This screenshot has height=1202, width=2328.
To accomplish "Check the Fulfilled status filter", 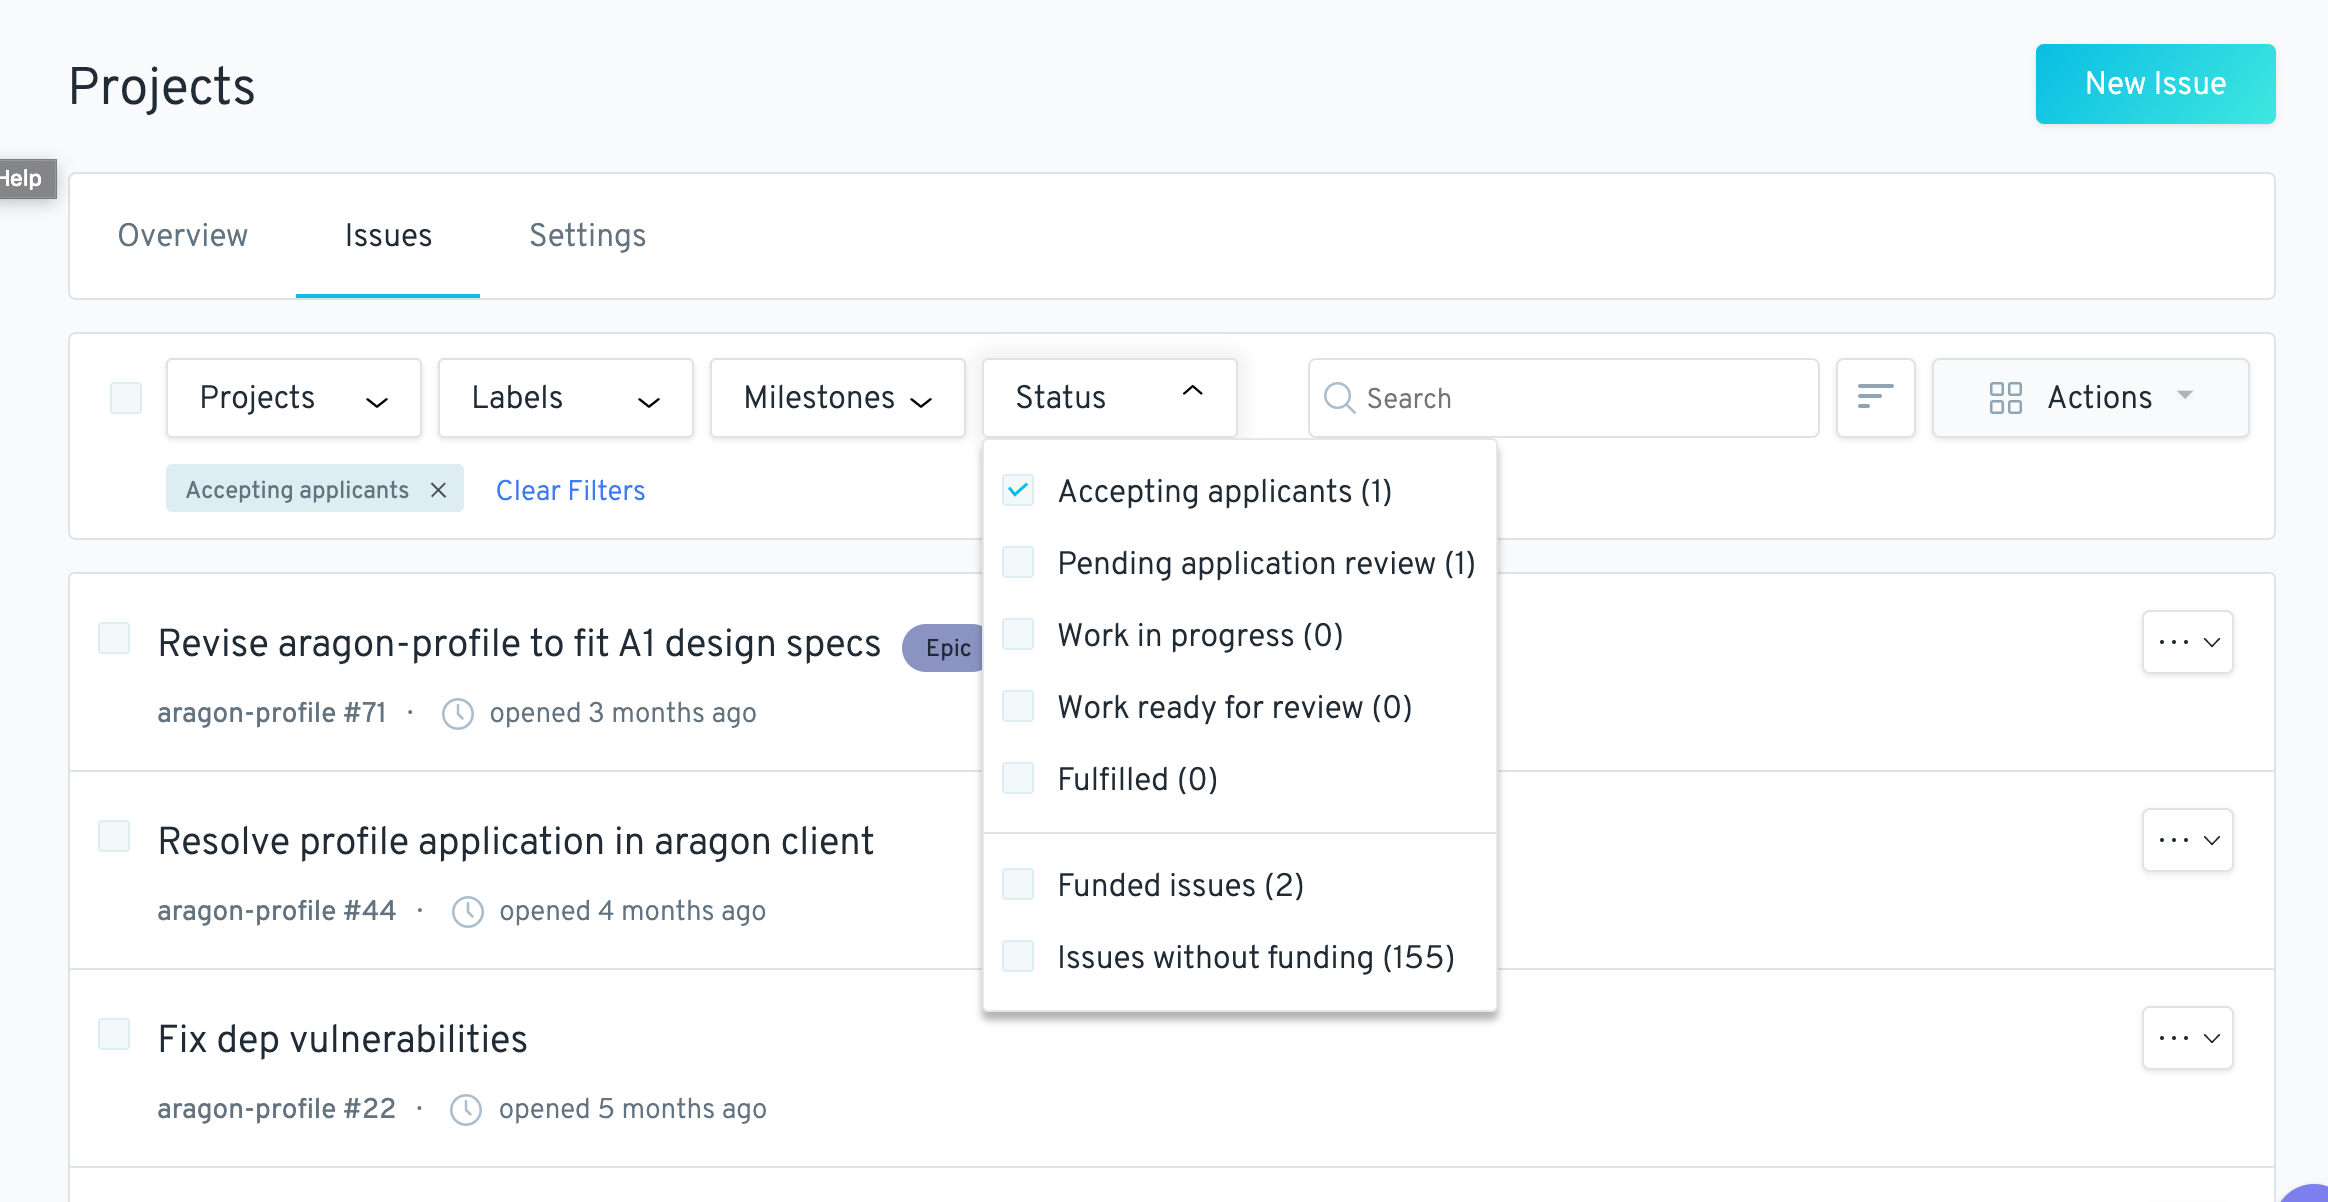I will coord(1018,778).
